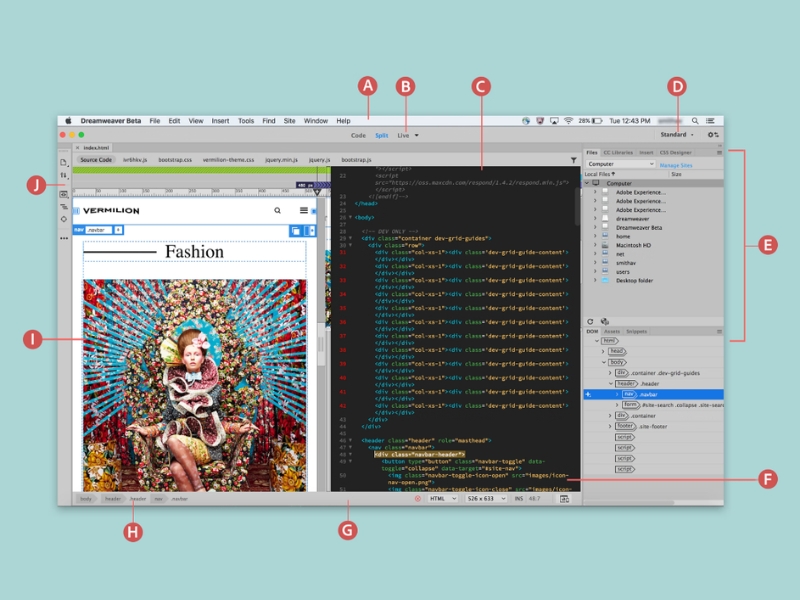Open the three-dot customize toolbar menu
Viewport: 800px width, 600px height.
[x=63, y=238]
